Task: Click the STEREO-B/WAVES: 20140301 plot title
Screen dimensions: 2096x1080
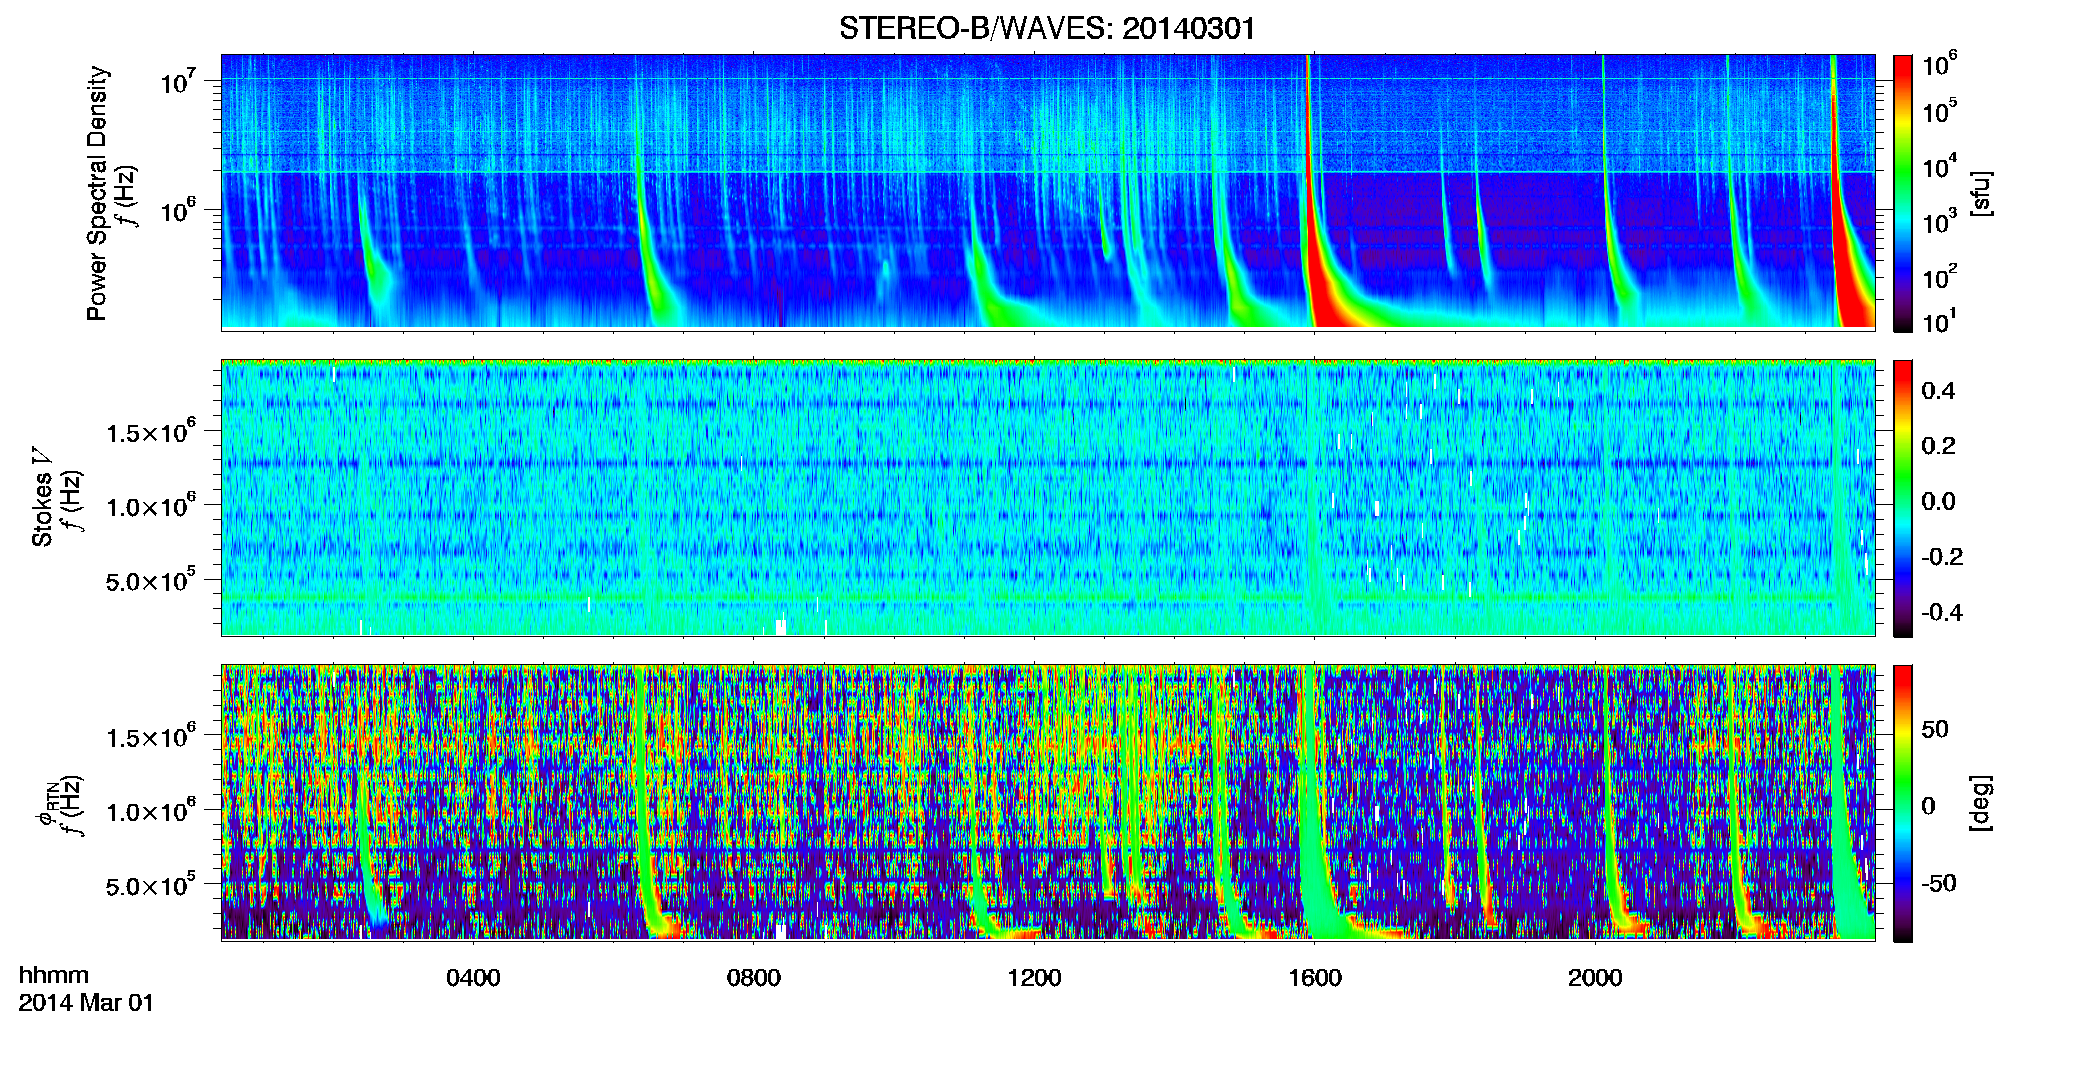Action: (1047, 28)
